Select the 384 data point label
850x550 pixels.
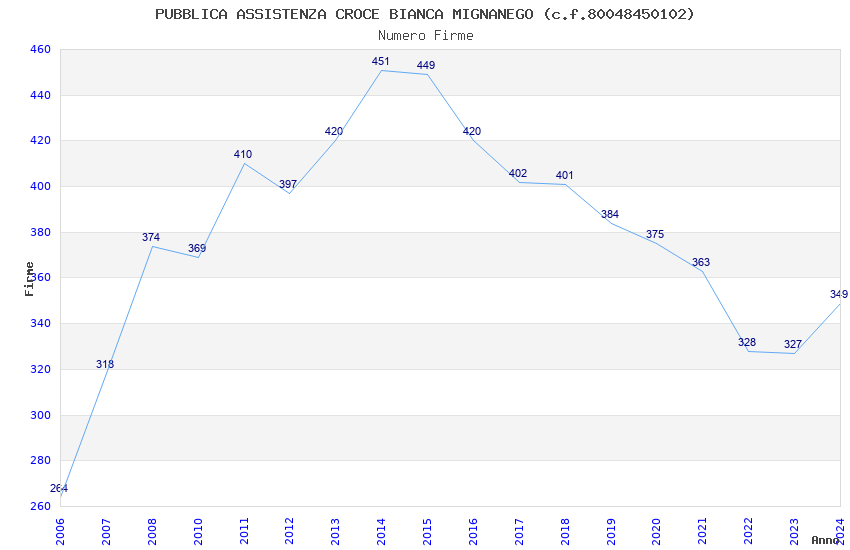click(x=610, y=214)
